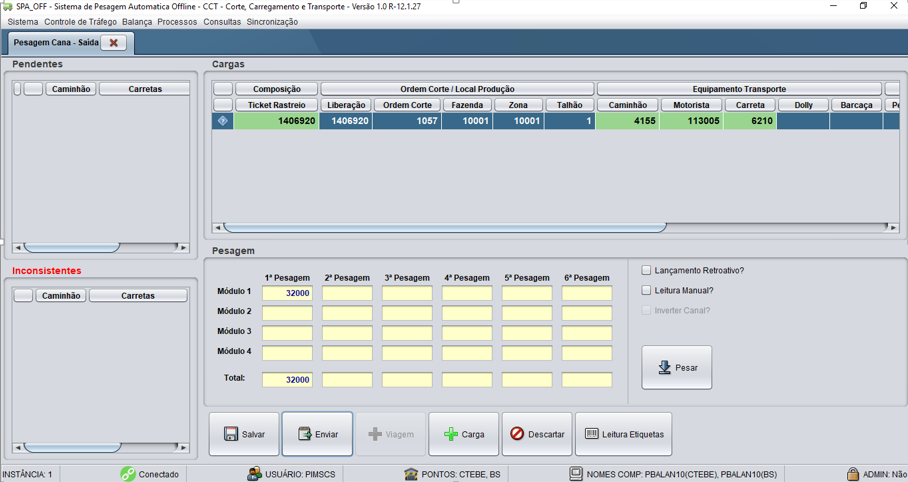908x482 pixels.
Task: Click the computer icon beside NOMES COMP
Action: 576,474
